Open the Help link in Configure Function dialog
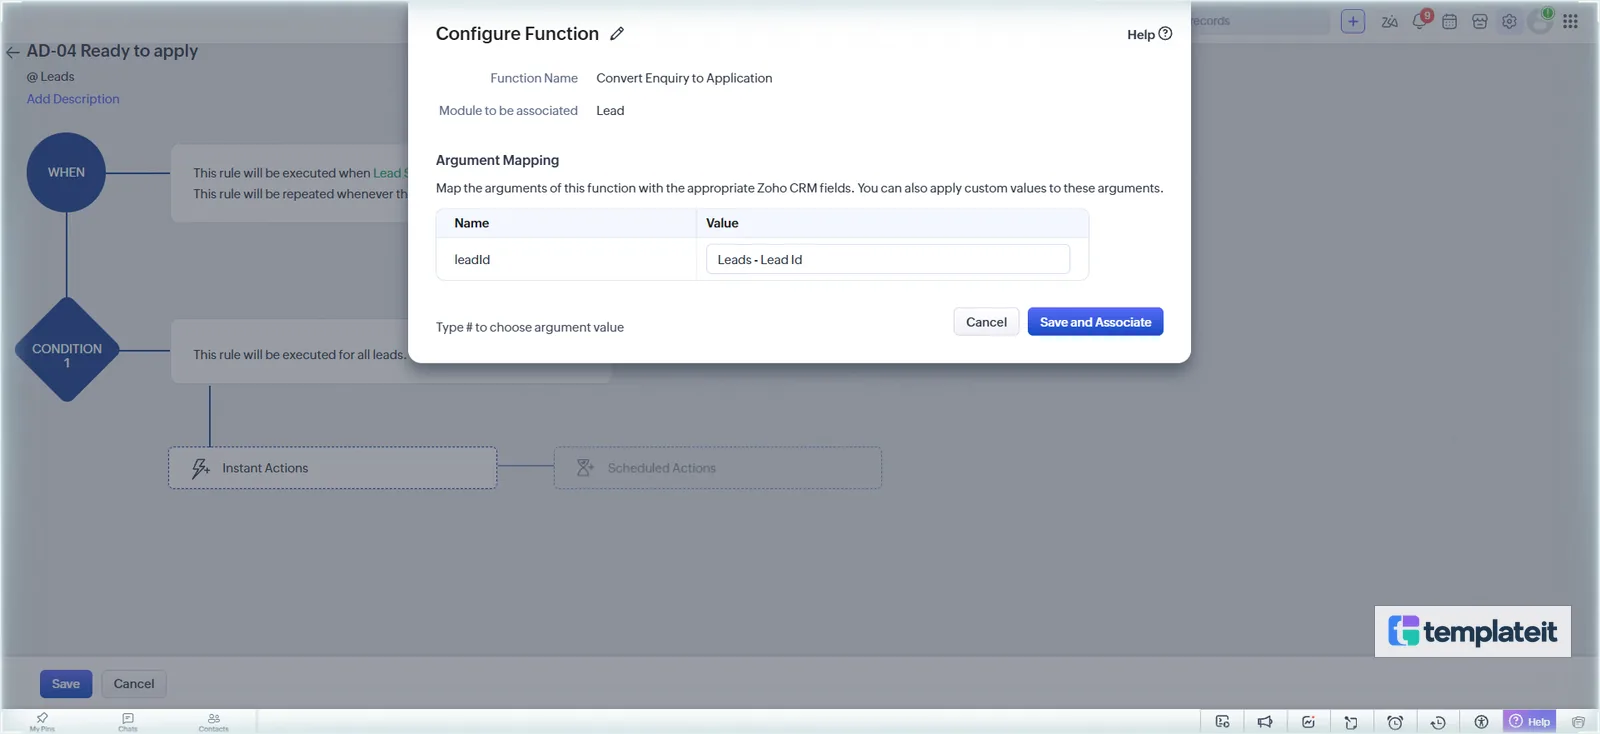 tap(1149, 34)
